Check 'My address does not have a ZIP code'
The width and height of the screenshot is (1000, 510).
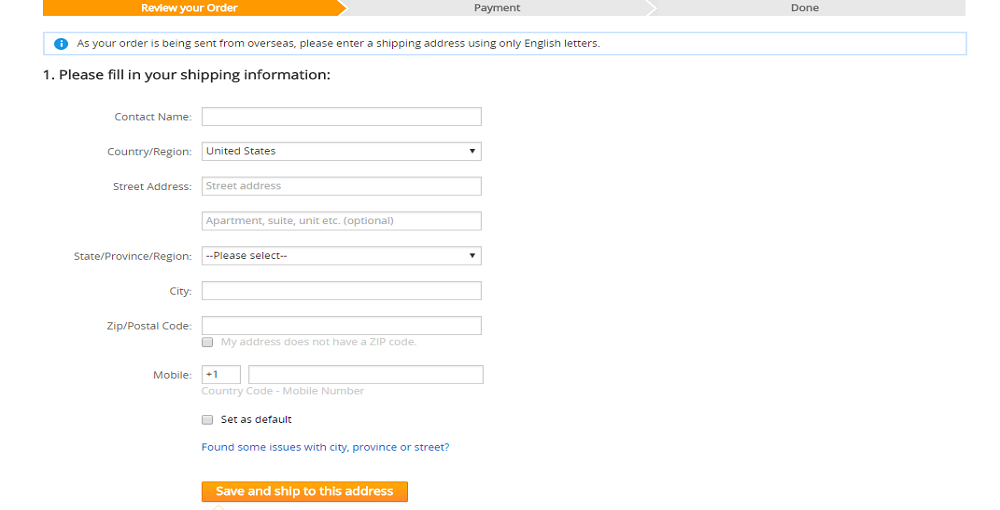tap(208, 342)
